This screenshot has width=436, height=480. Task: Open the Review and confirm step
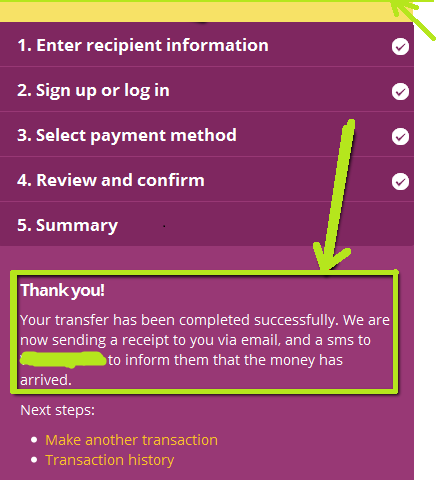pyautogui.click(x=207, y=180)
